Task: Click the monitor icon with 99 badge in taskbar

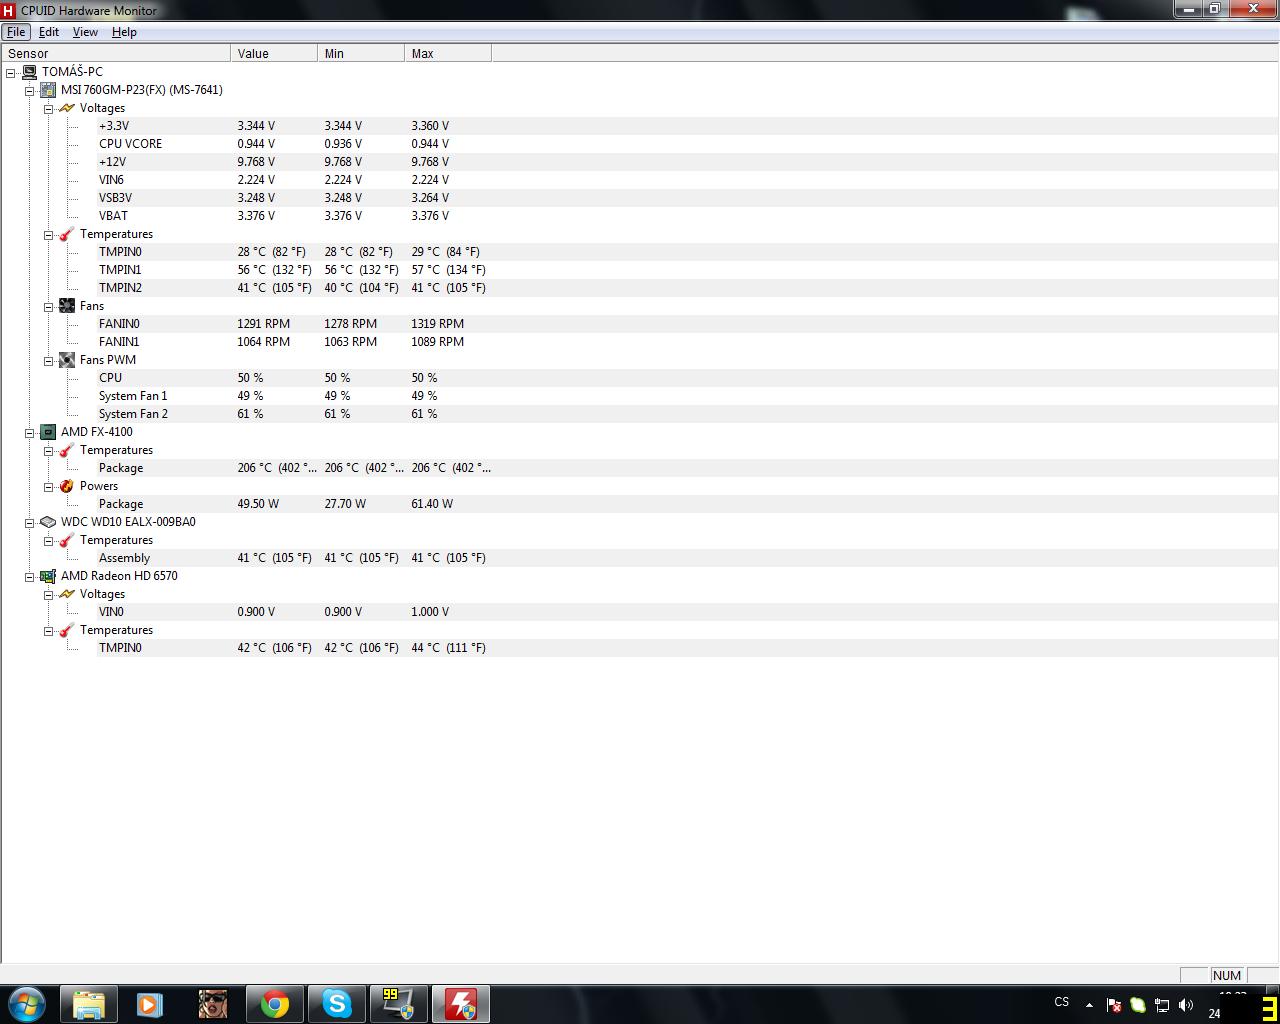Action: coord(399,1004)
